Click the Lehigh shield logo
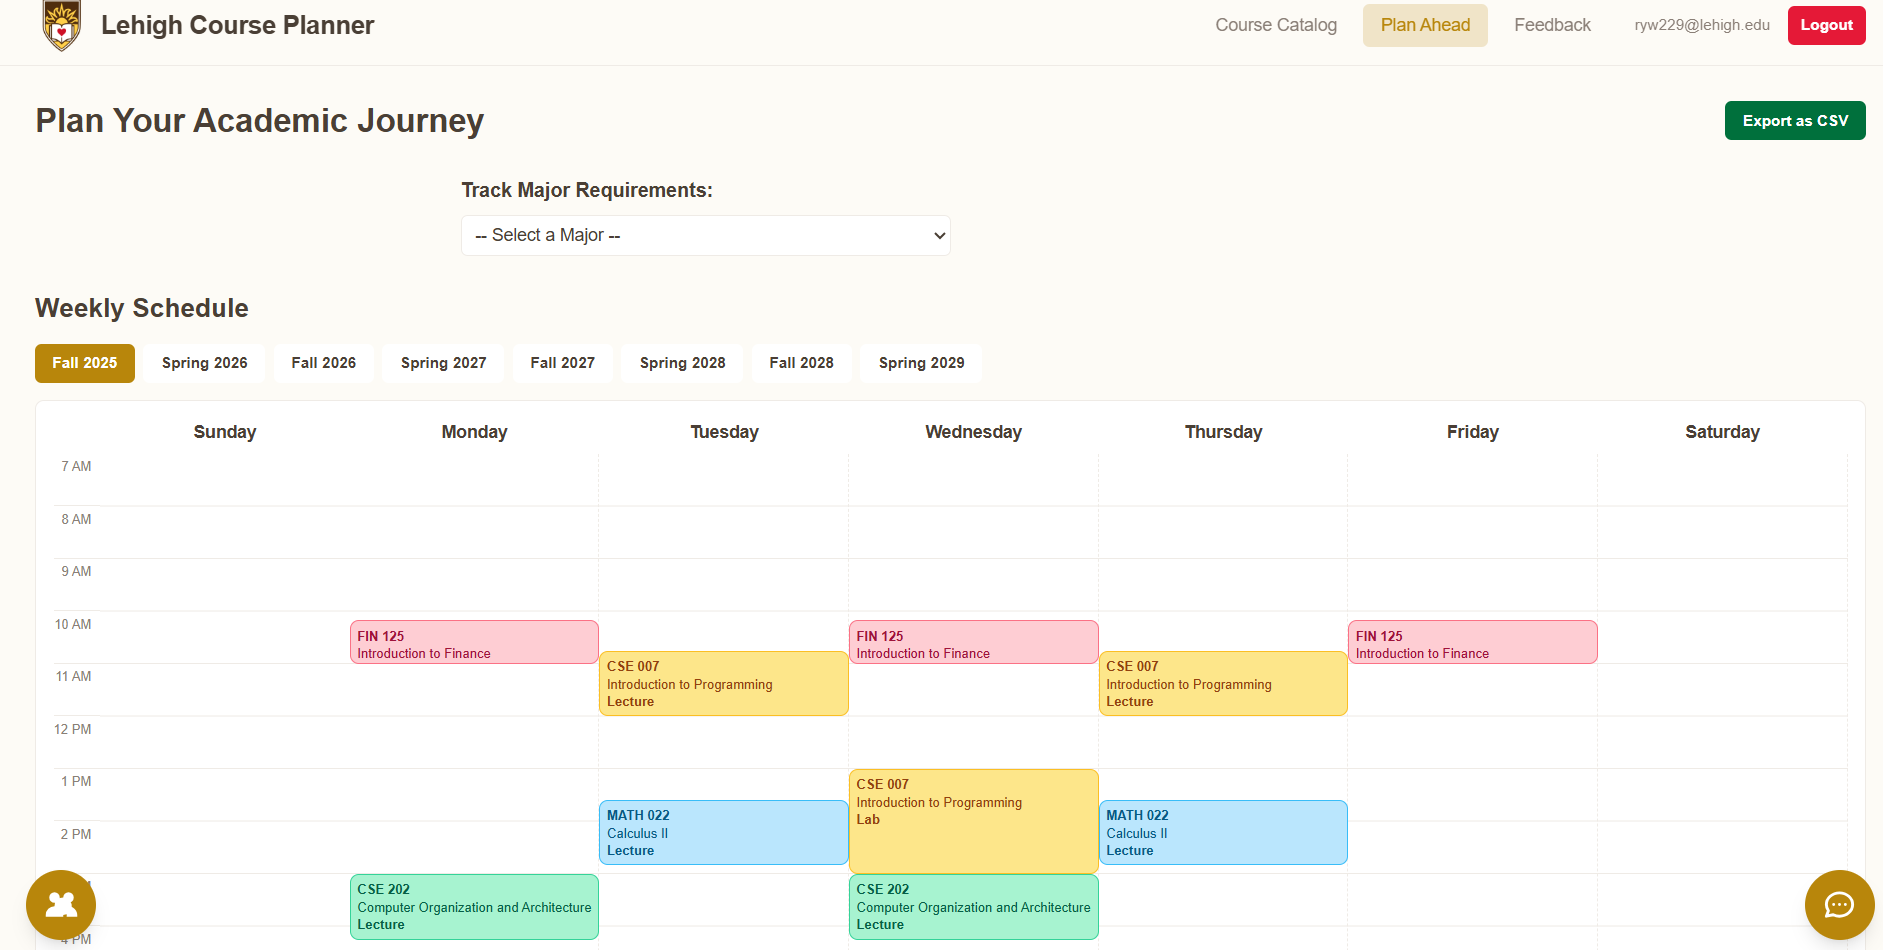The image size is (1883, 950). tap(60, 24)
